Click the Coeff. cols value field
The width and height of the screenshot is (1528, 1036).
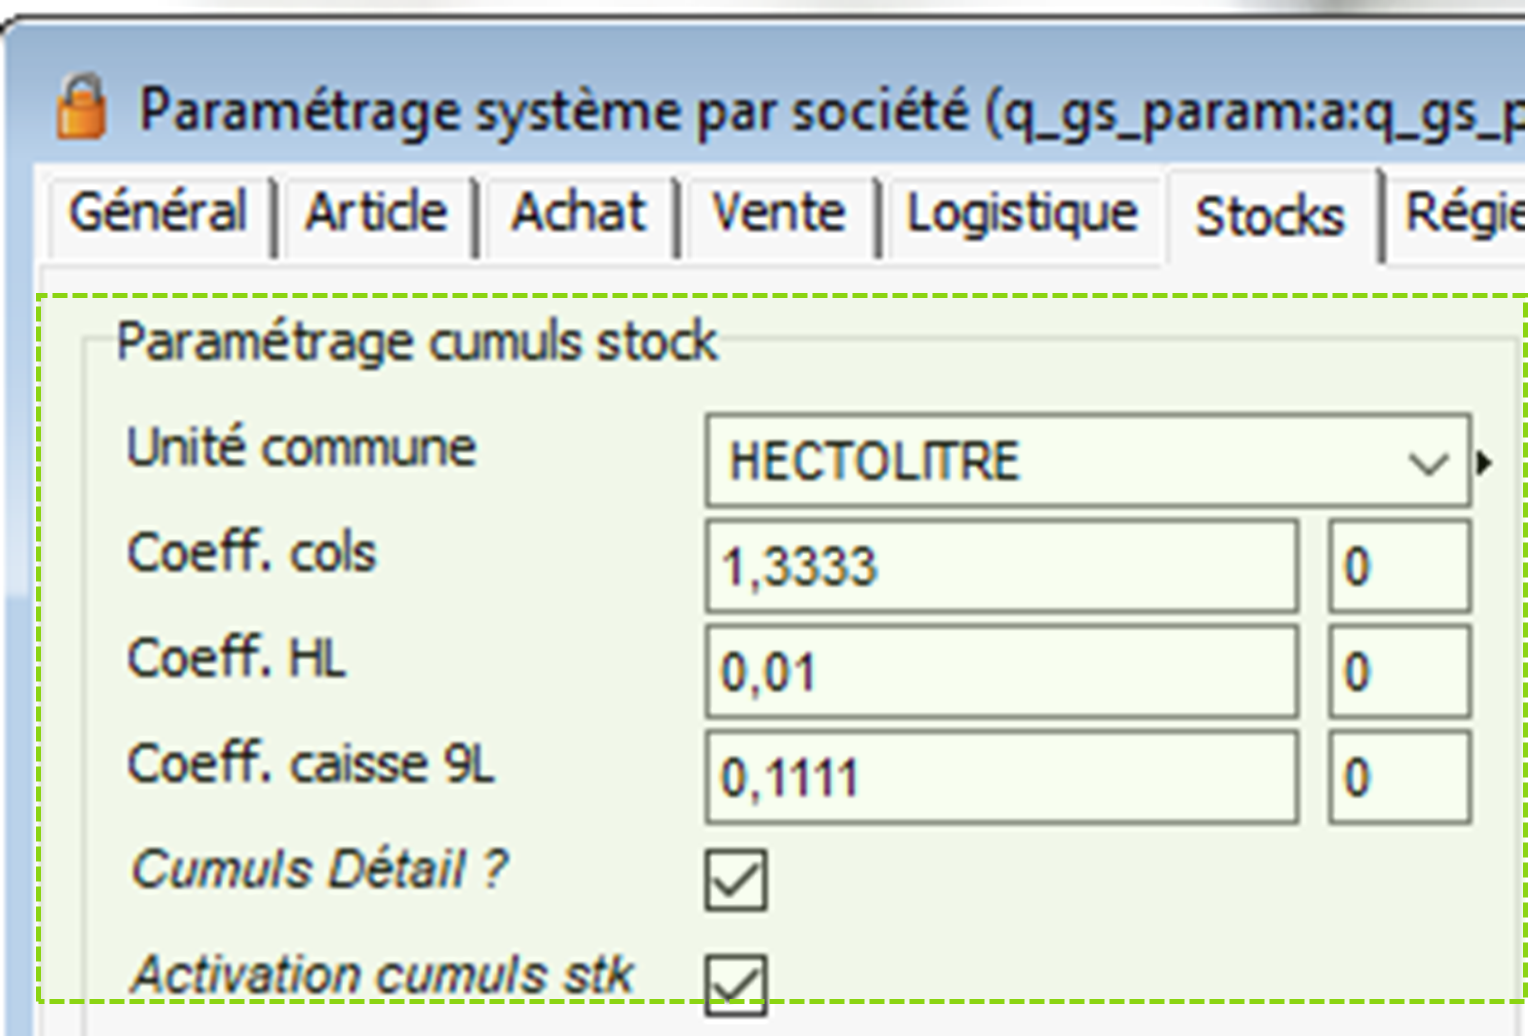[1001, 566]
